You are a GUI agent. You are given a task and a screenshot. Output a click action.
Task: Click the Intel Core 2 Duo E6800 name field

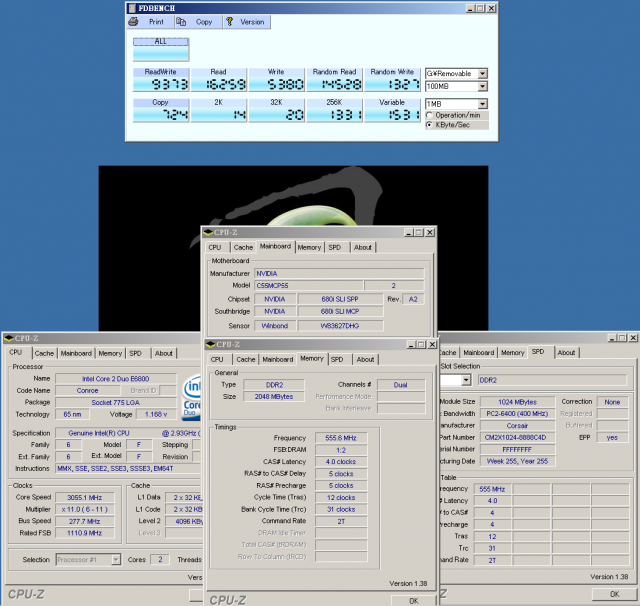[116, 379]
